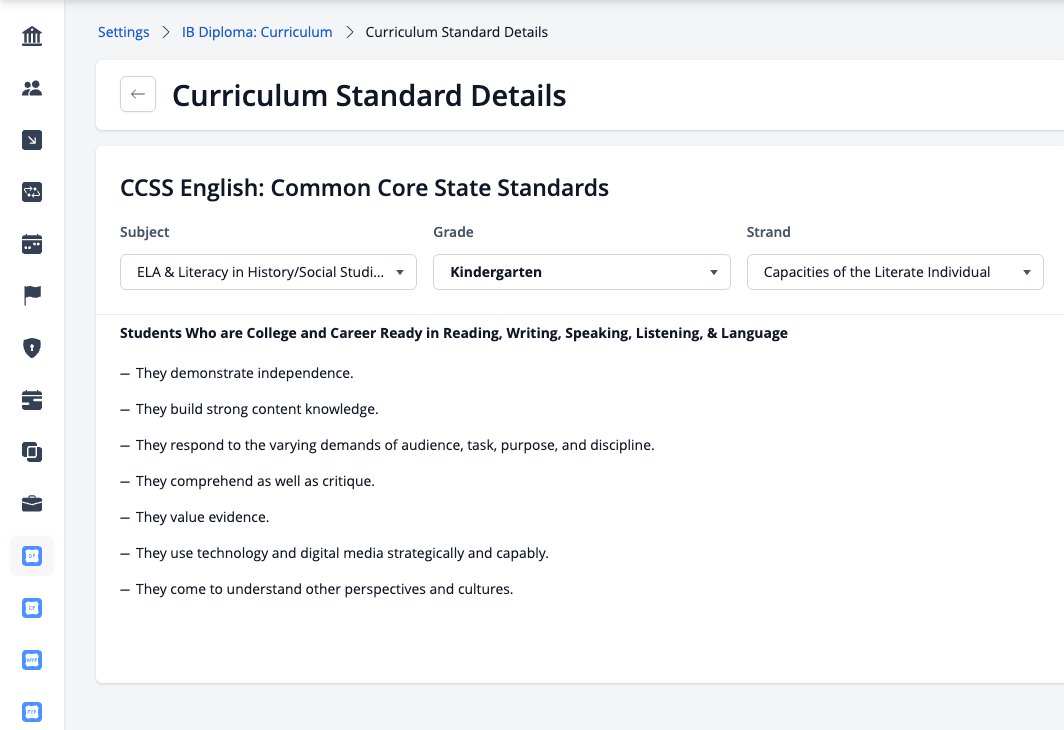Go to Settings breadcrumb link
The image size is (1064, 730).
(x=124, y=32)
